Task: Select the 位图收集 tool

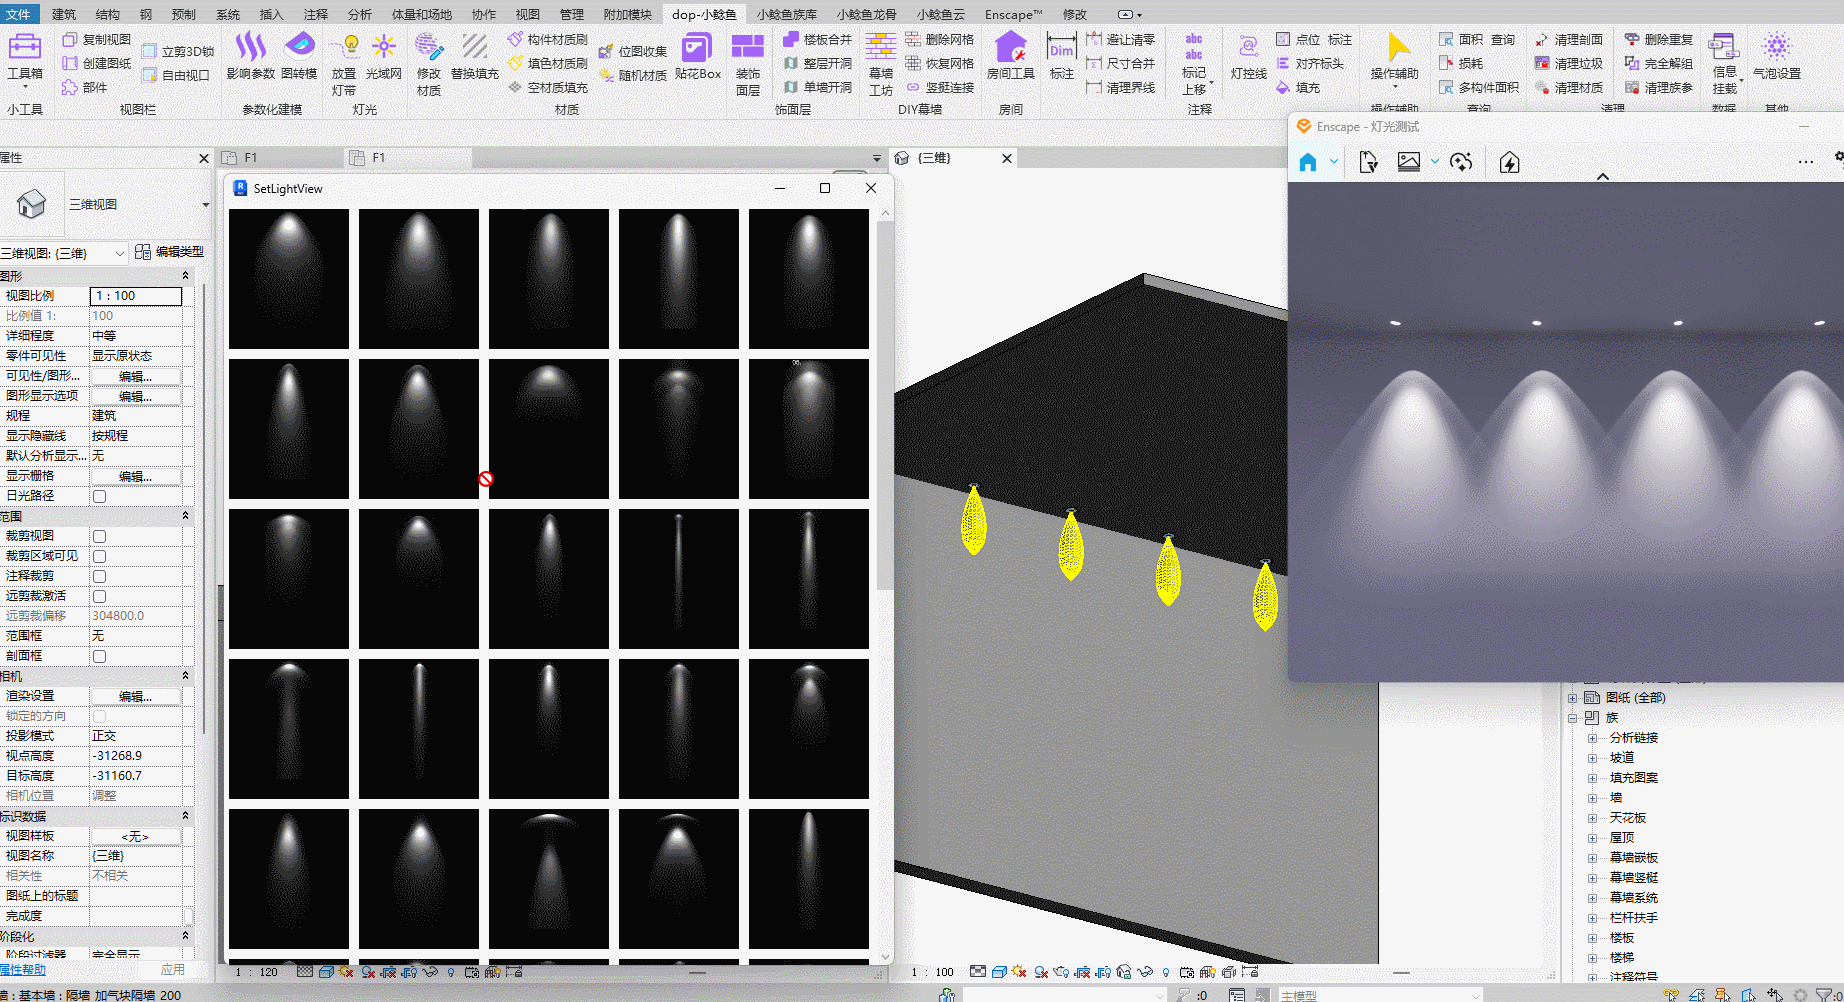Action: pyautogui.click(x=633, y=51)
